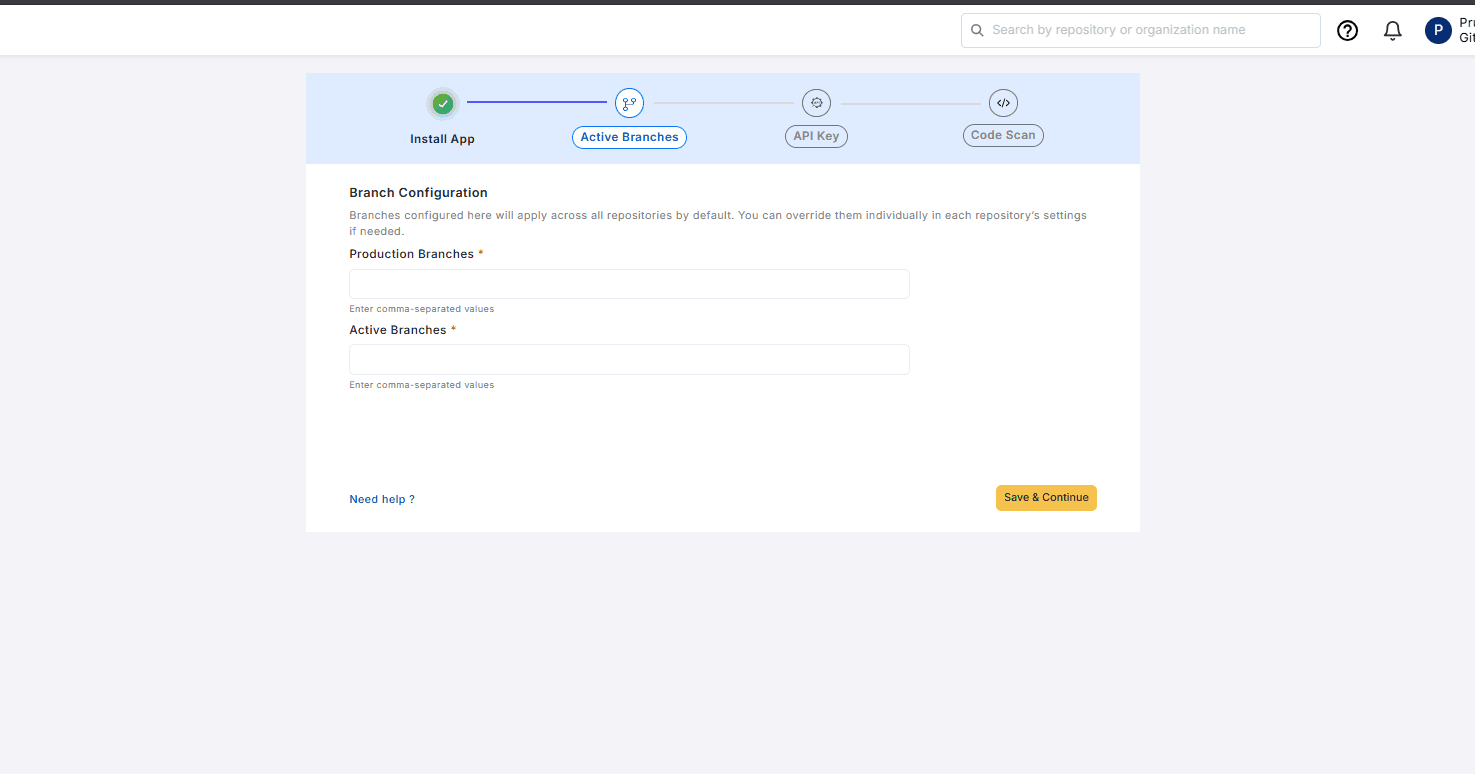
Task: Click the account name next to the avatar
Action: point(1466,30)
